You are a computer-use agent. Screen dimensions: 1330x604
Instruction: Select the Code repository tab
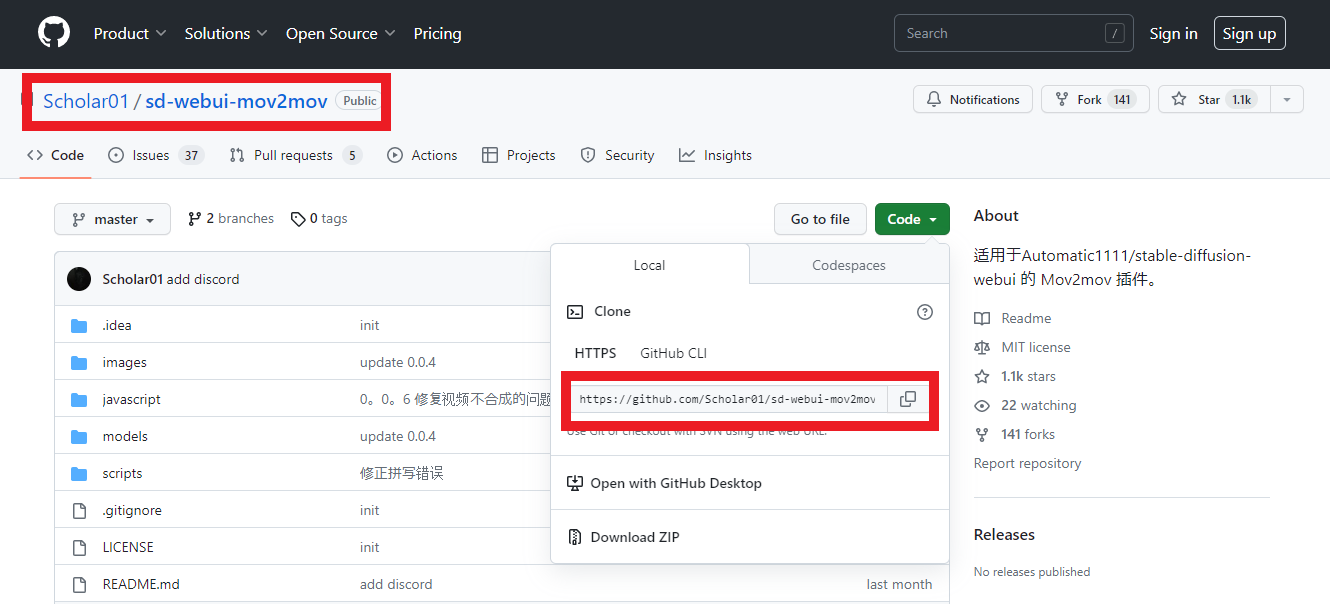point(55,155)
